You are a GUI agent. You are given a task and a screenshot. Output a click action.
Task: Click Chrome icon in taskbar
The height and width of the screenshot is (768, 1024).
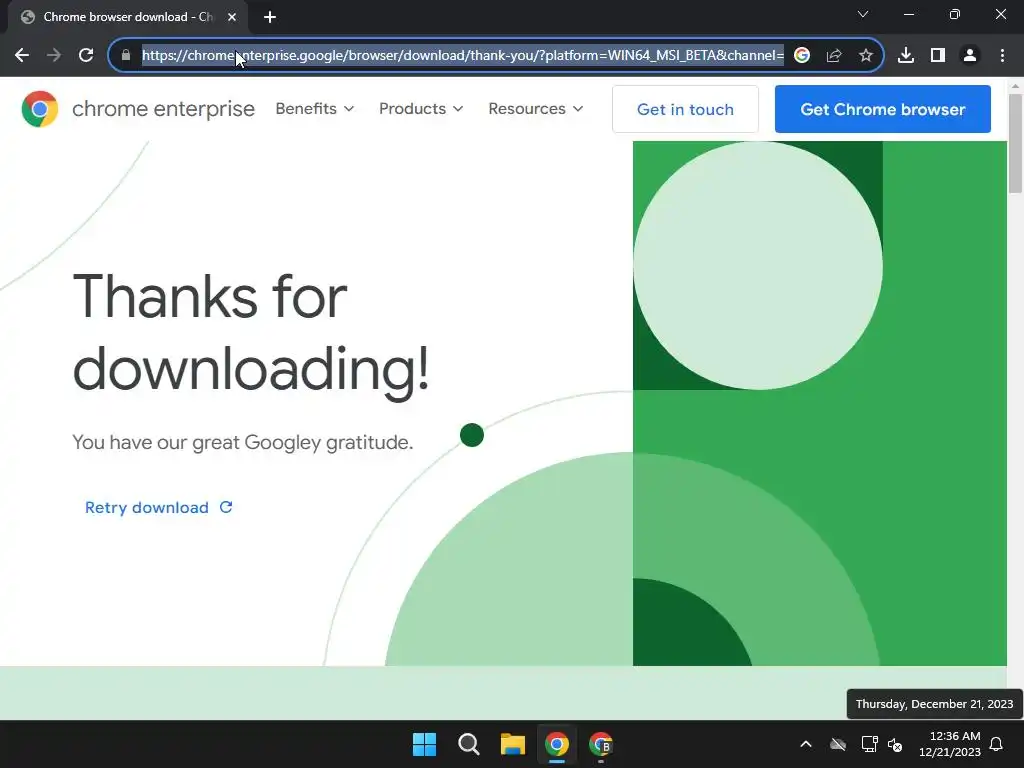click(x=557, y=744)
